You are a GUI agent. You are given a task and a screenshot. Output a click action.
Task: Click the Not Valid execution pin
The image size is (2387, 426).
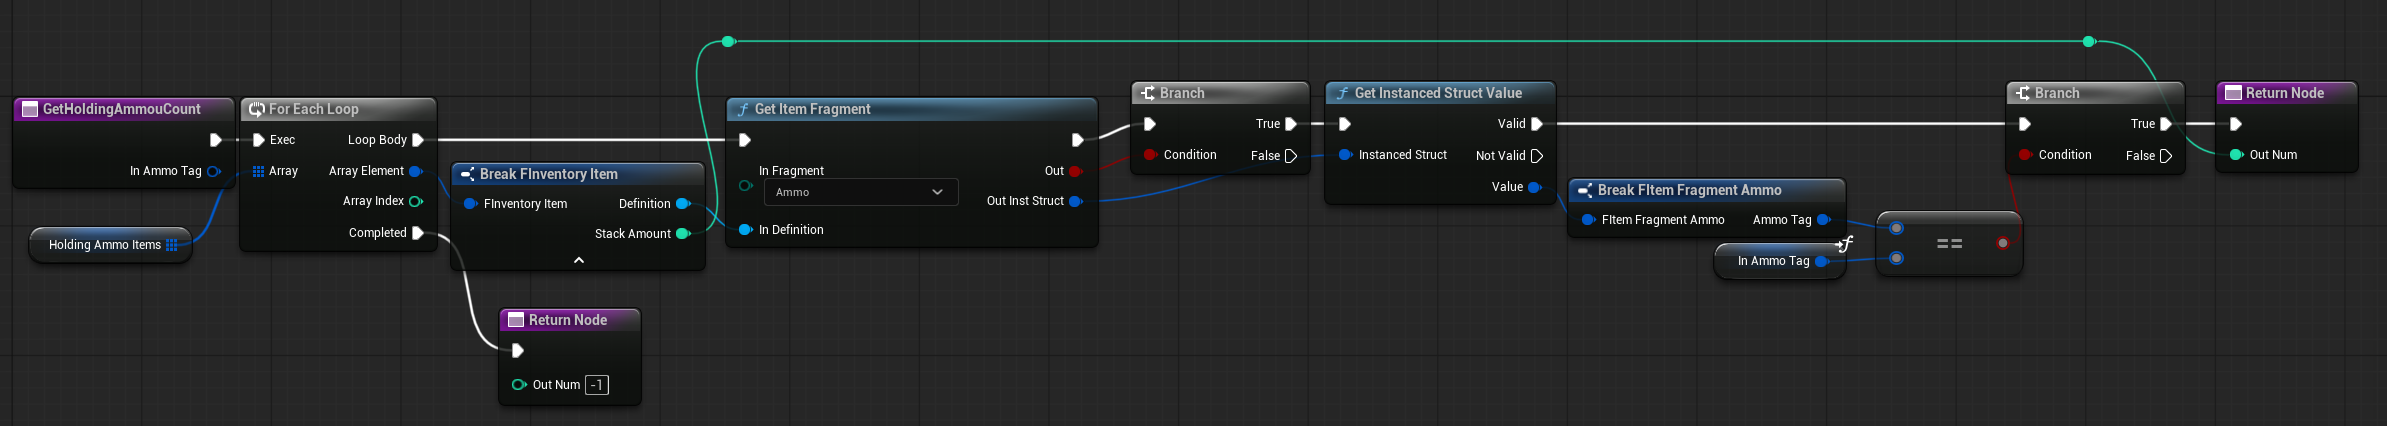pyautogui.click(x=1537, y=156)
